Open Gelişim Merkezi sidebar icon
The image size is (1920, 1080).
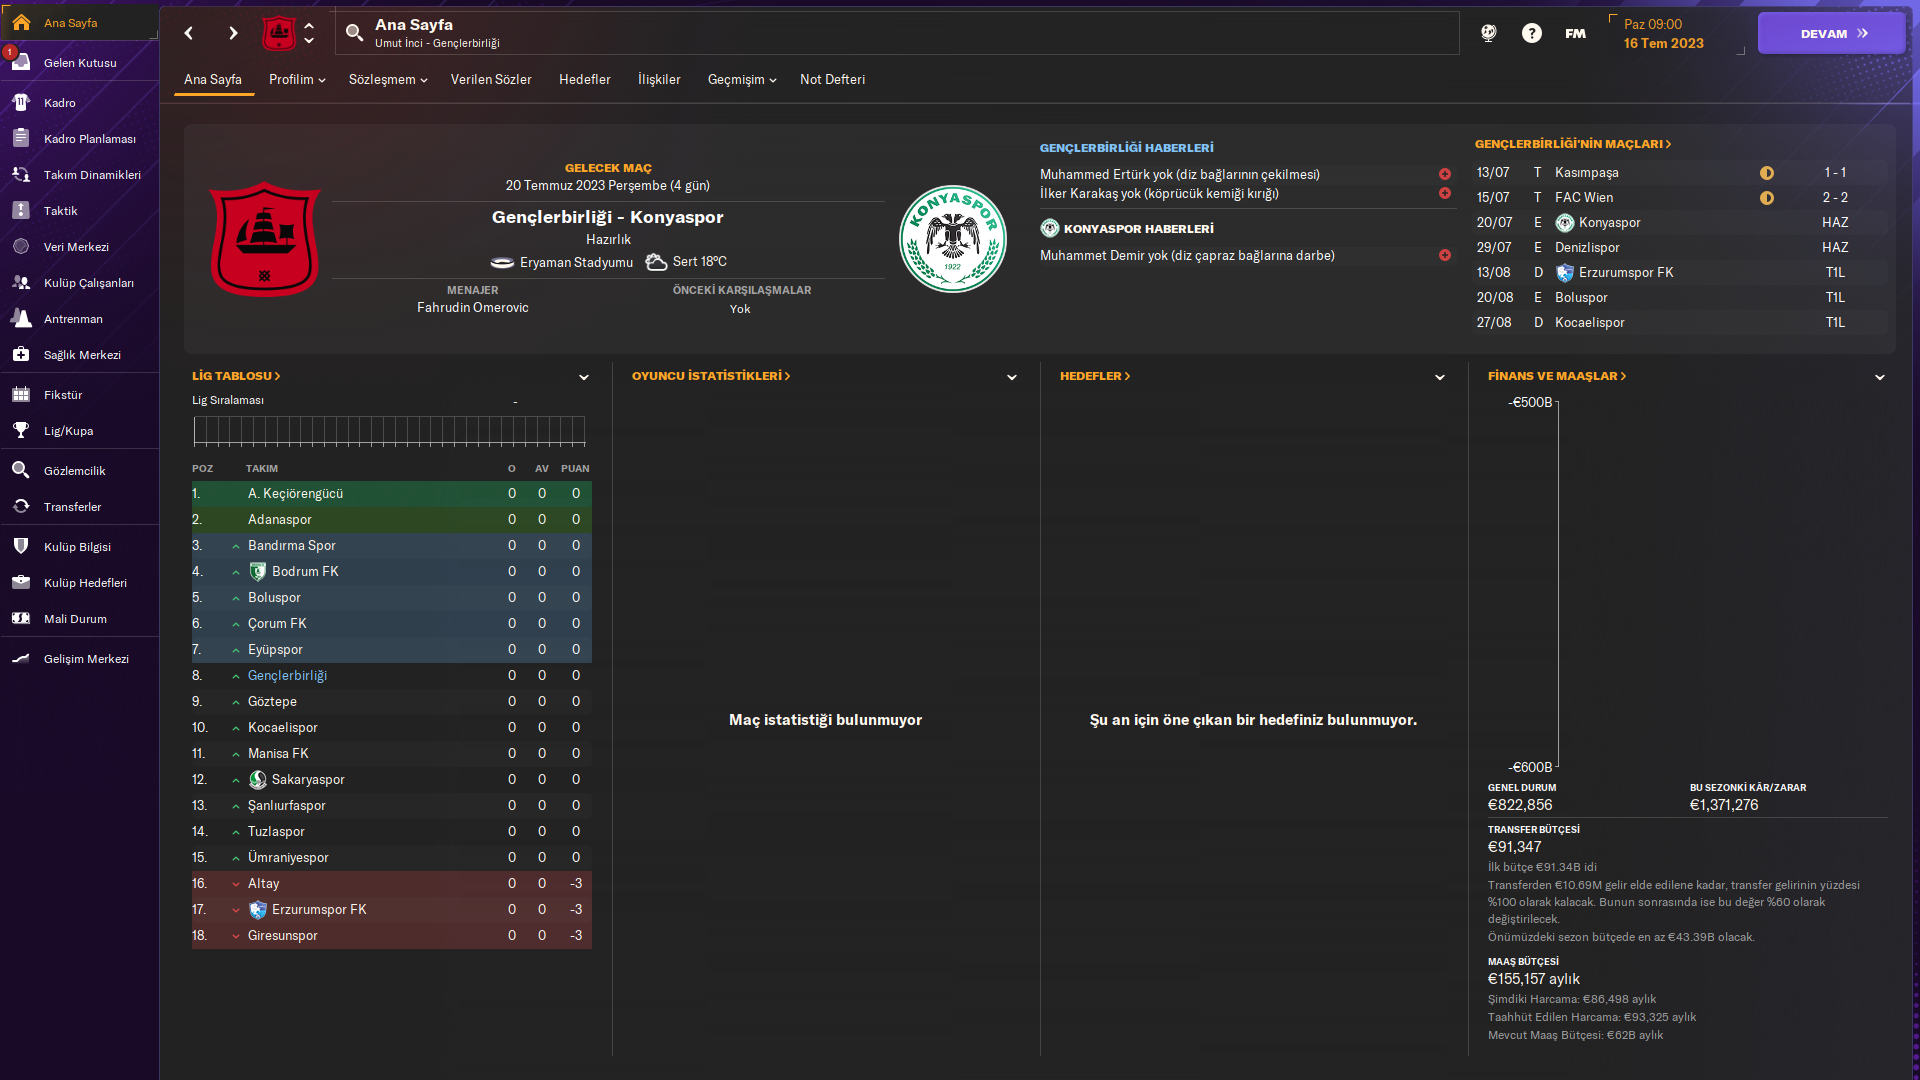[21, 658]
